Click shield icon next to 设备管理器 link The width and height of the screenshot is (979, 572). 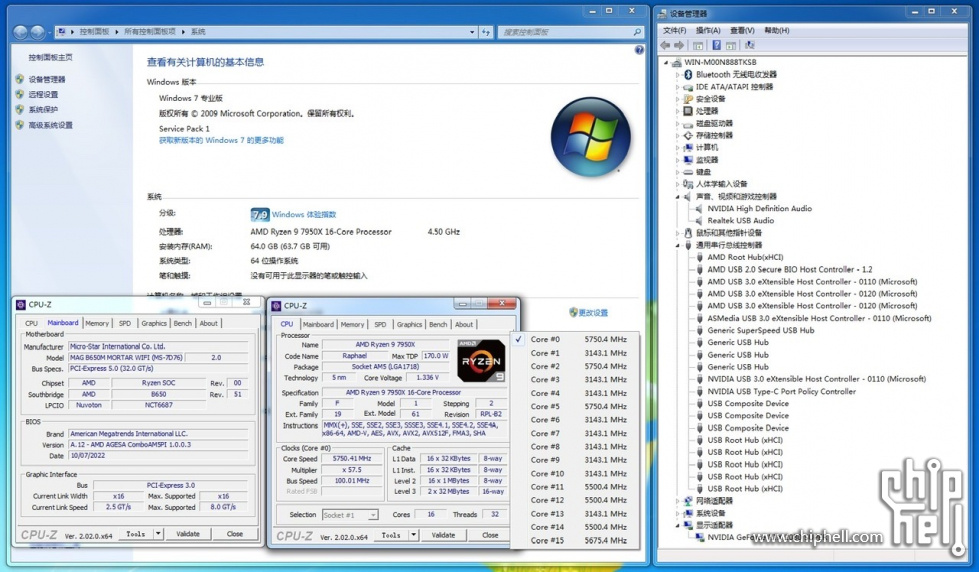[20, 79]
